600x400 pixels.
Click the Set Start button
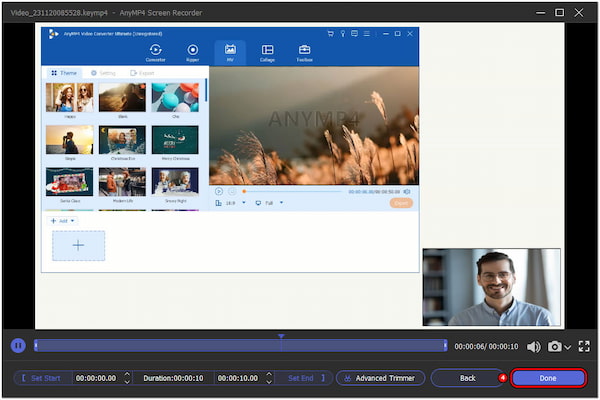point(44,378)
